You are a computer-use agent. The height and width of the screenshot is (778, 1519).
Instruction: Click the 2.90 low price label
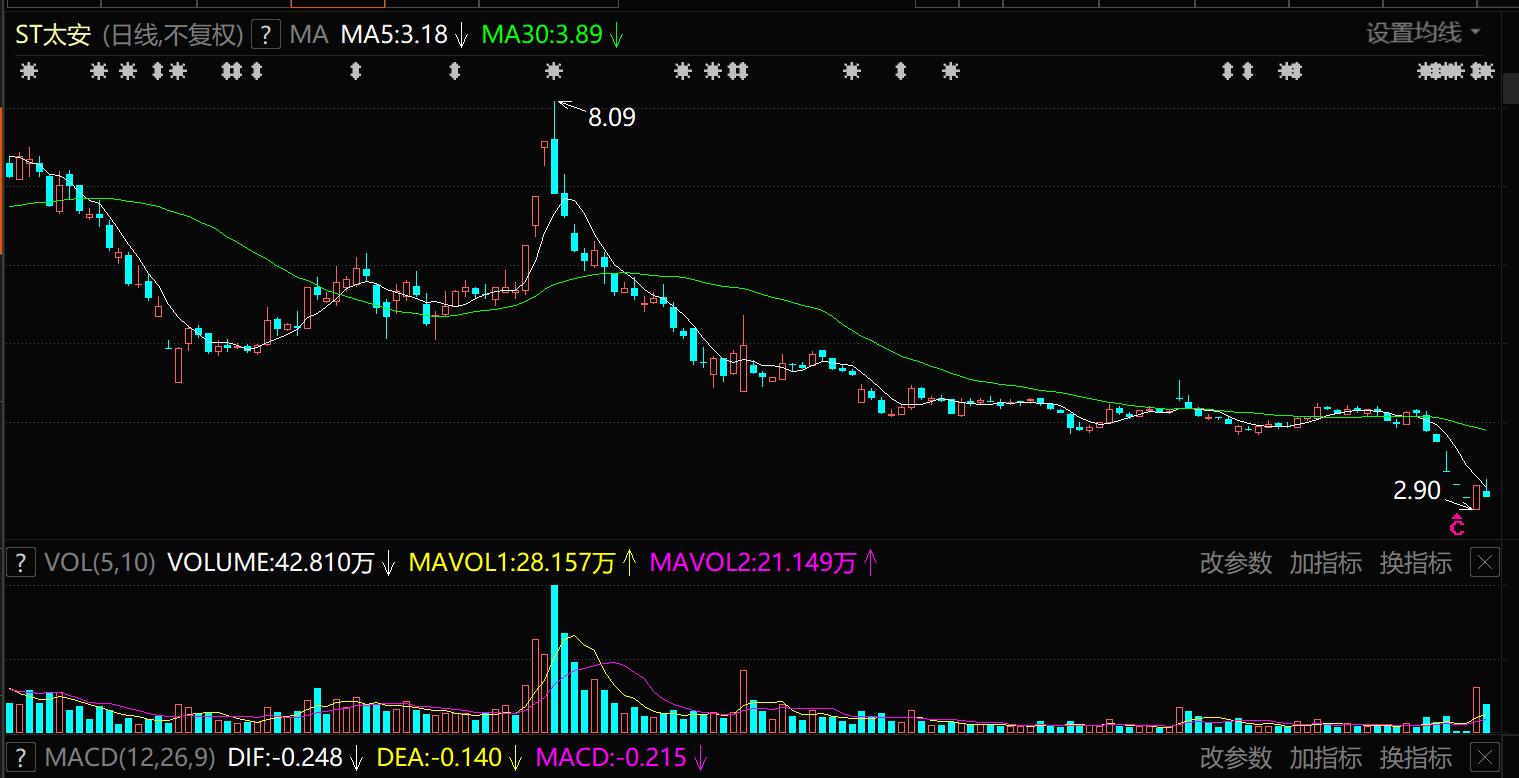coord(1417,490)
